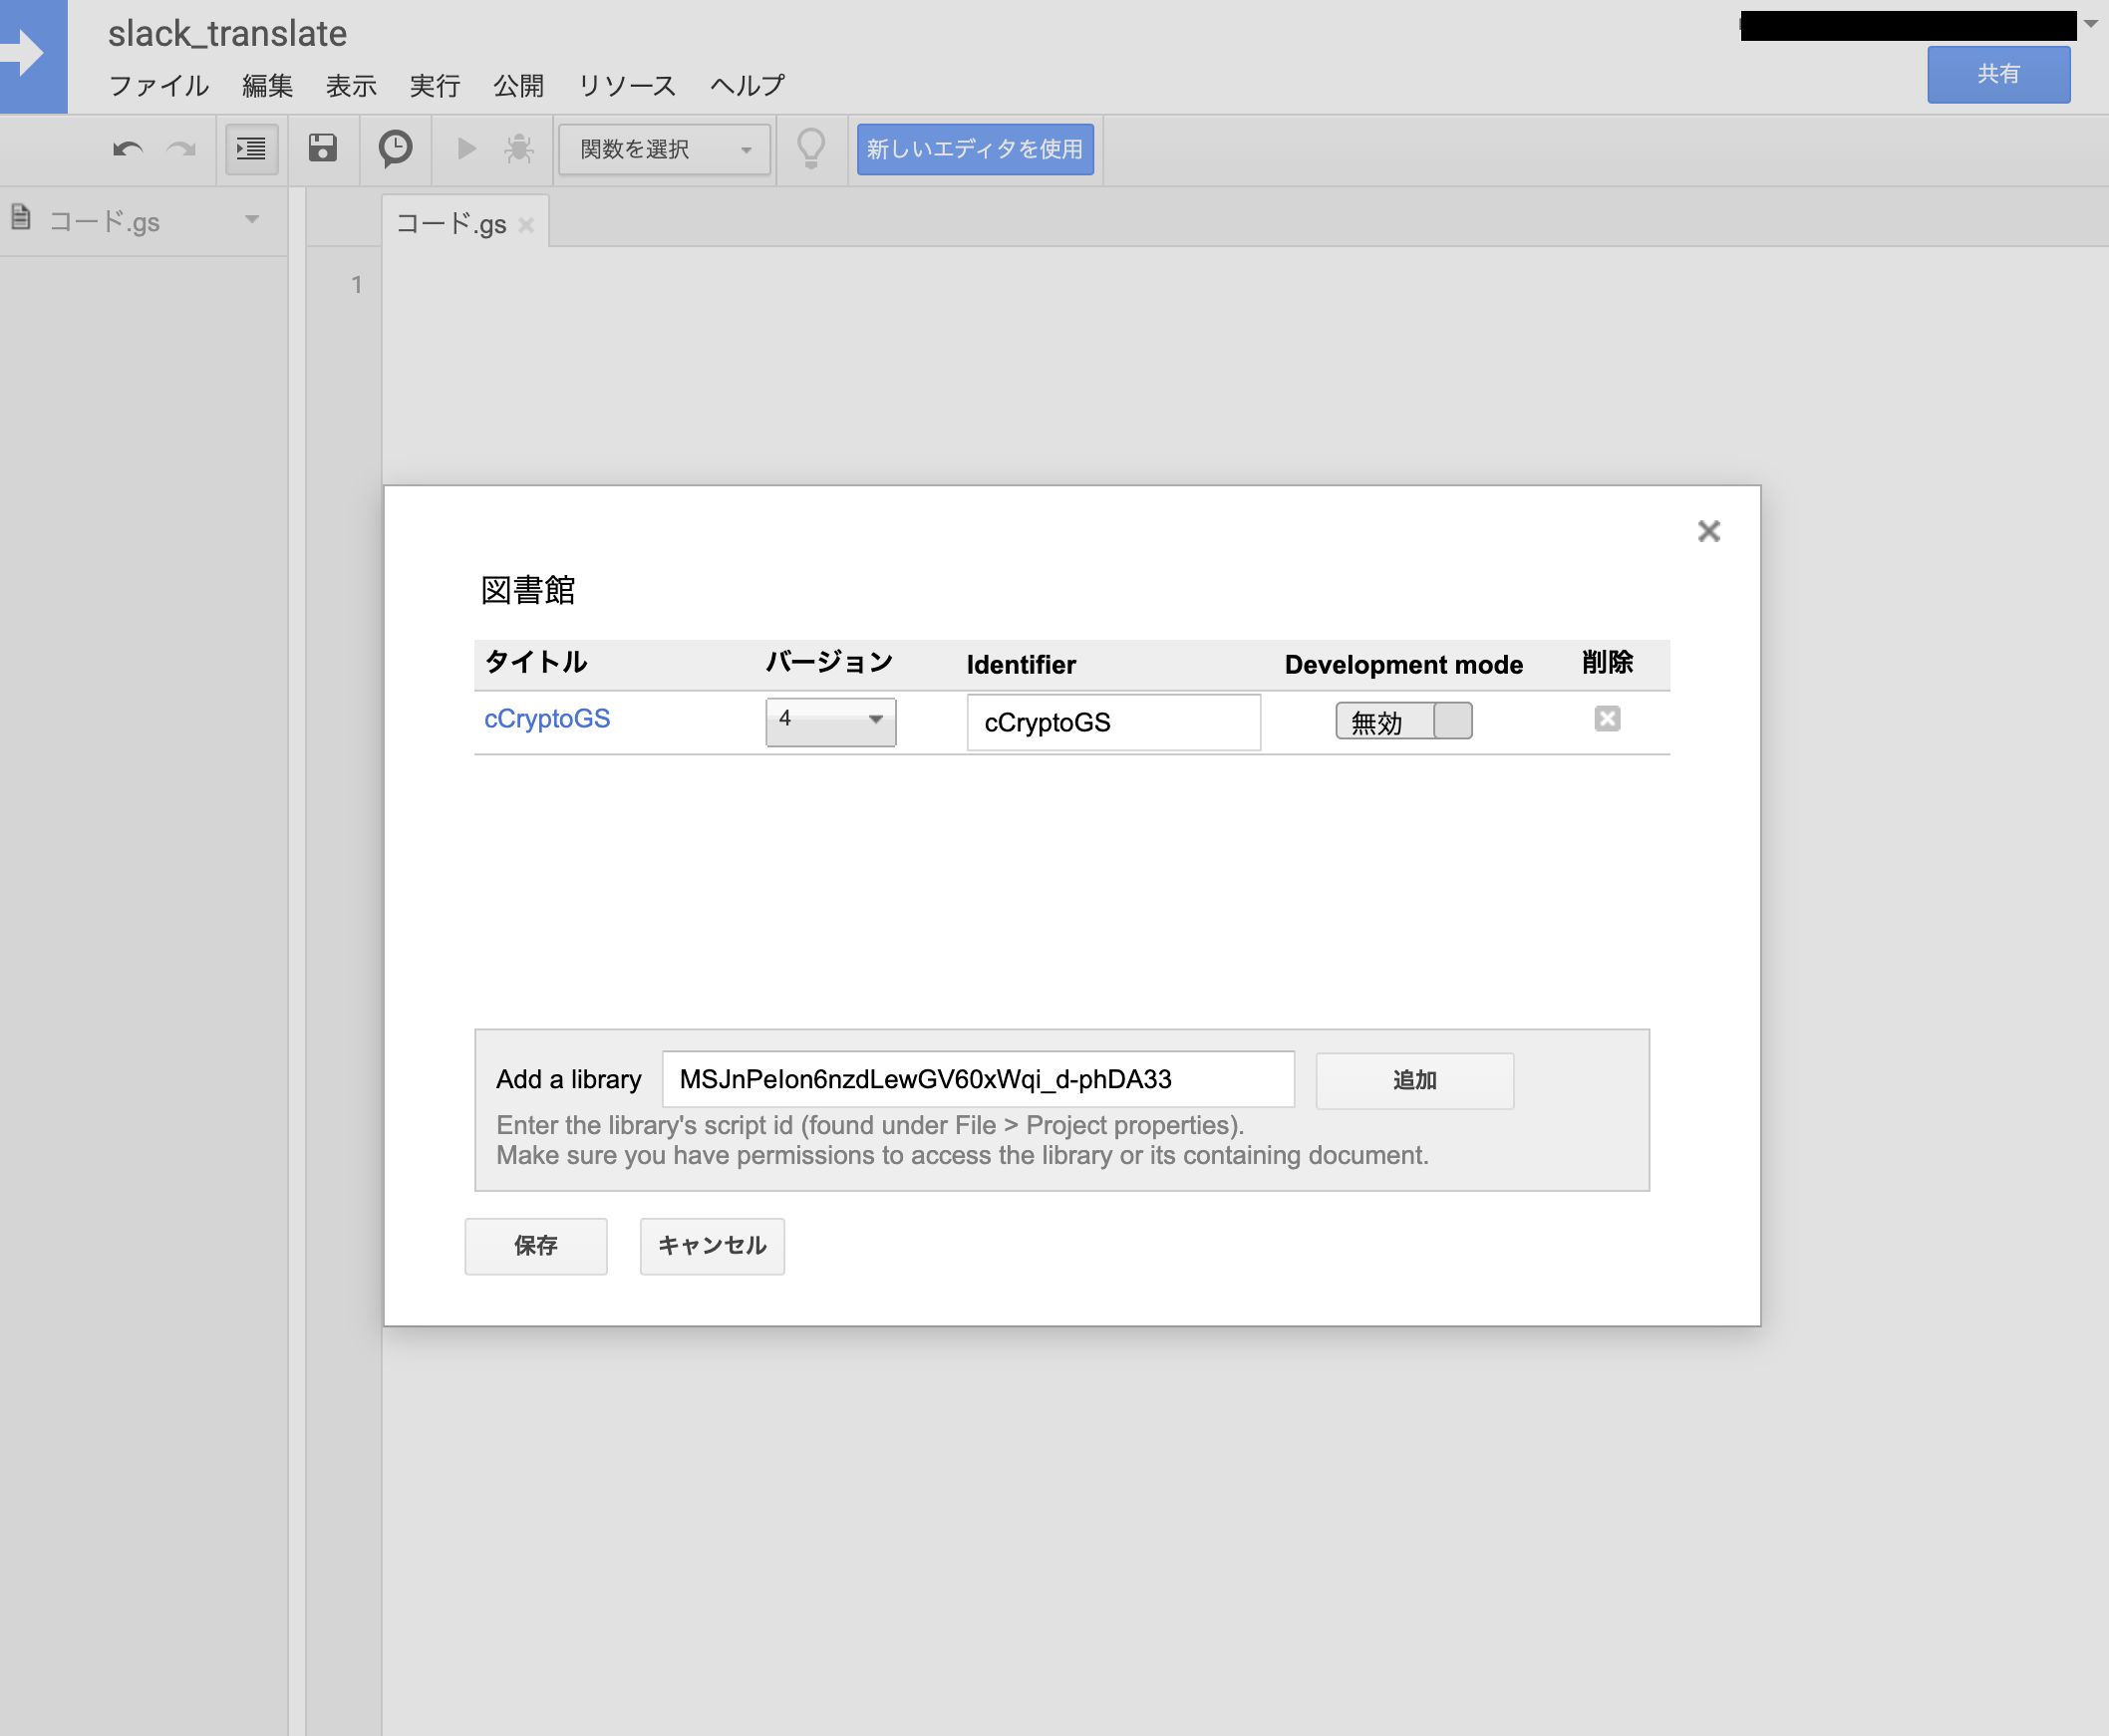Click the redo arrow icon

(181, 150)
